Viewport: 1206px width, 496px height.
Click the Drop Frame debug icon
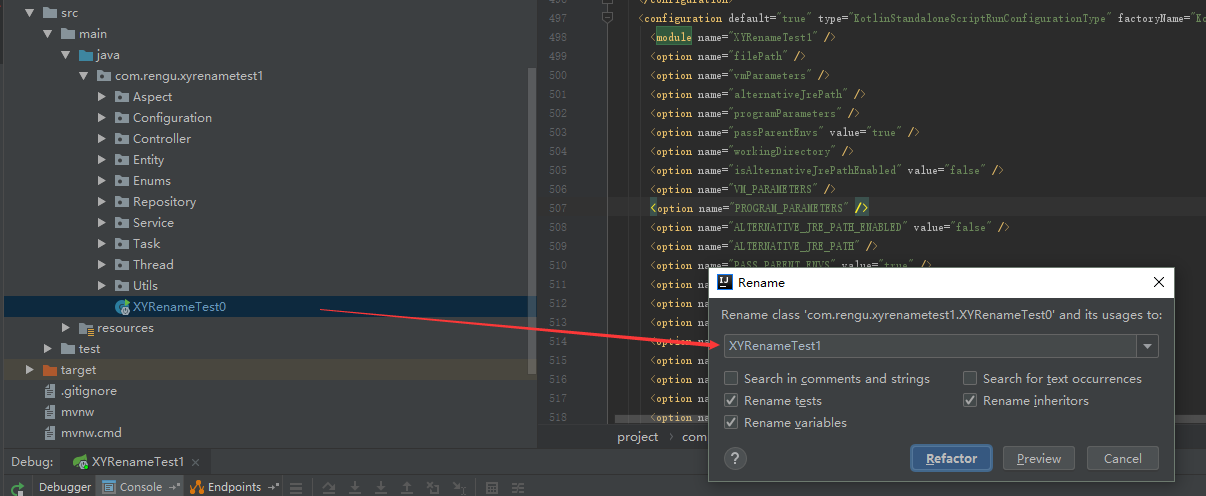click(435, 488)
